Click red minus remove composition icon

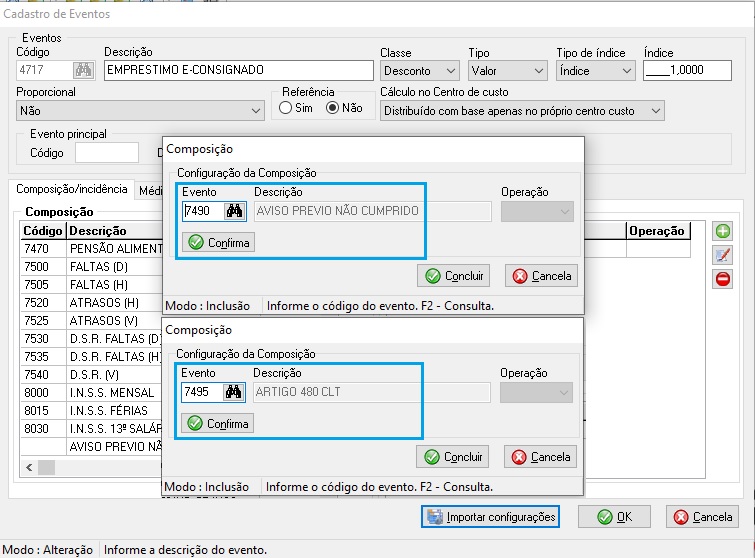pyautogui.click(x=722, y=279)
